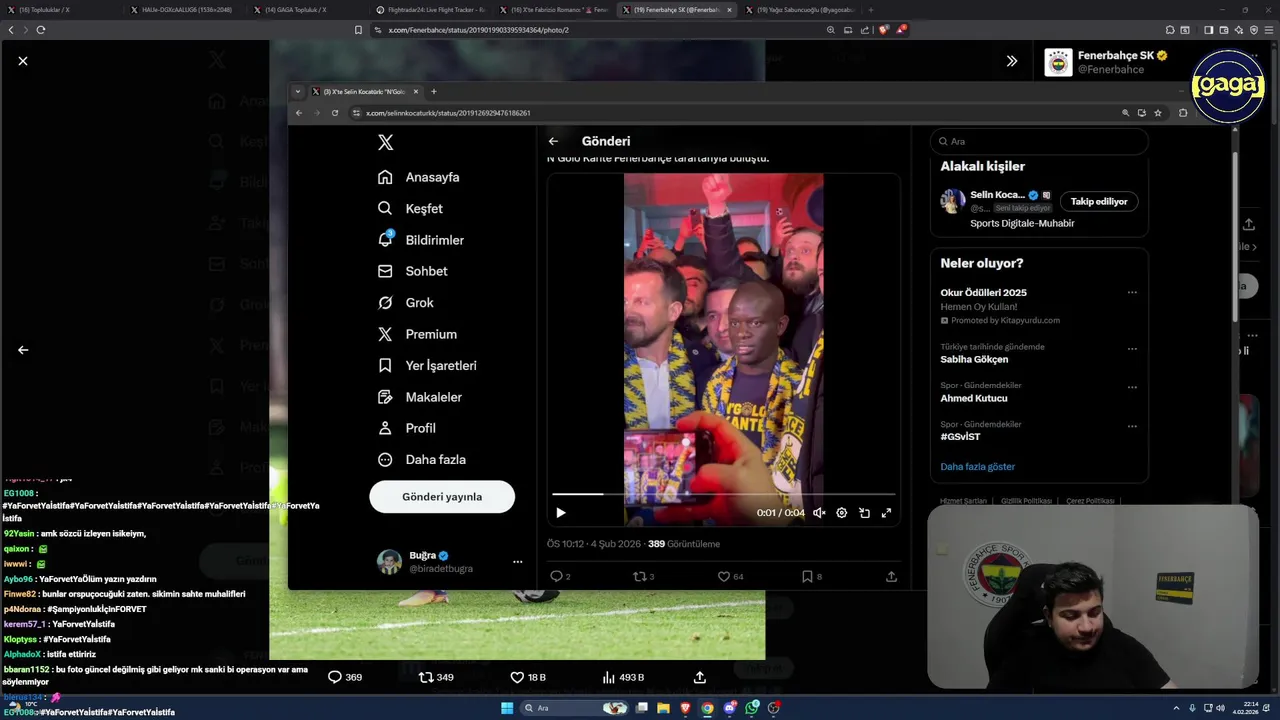Unmute the video with the speaker icon
Image resolution: width=1280 pixels, height=720 pixels.
(x=819, y=513)
